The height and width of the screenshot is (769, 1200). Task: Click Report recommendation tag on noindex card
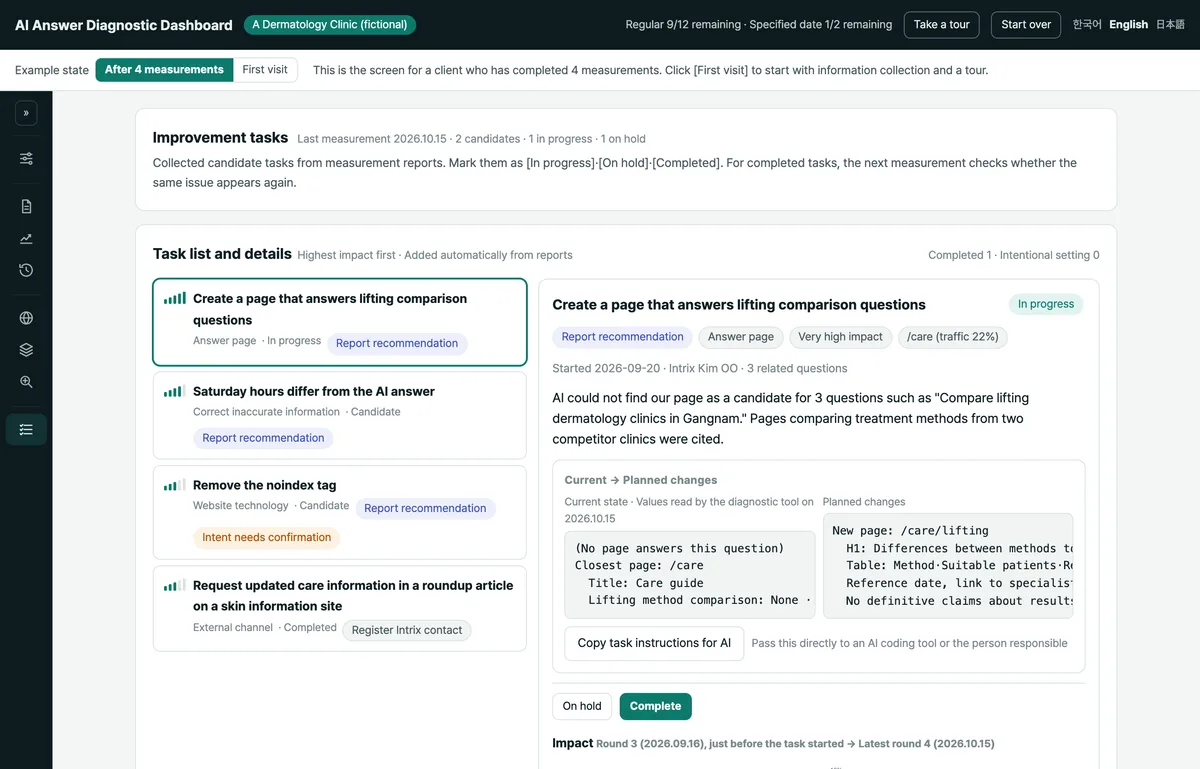tap(425, 508)
